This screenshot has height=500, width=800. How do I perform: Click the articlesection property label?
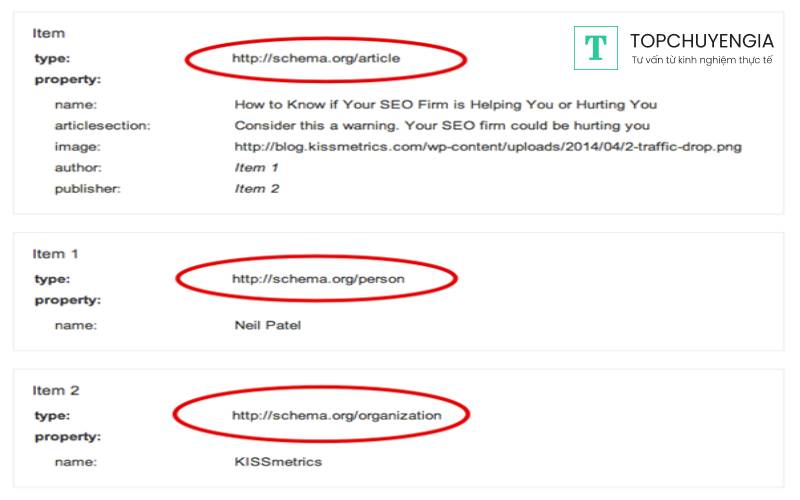pos(102,125)
